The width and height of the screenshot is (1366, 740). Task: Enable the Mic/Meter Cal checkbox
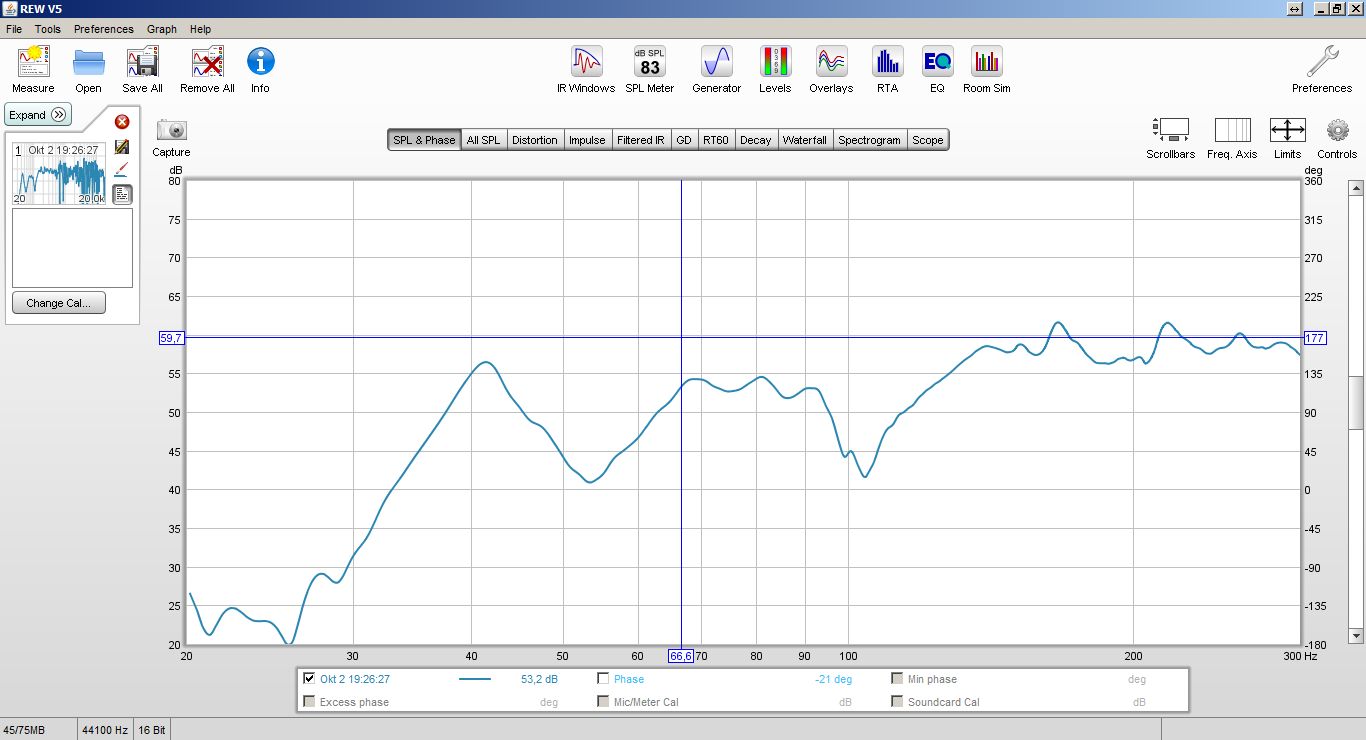(x=603, y=702)
